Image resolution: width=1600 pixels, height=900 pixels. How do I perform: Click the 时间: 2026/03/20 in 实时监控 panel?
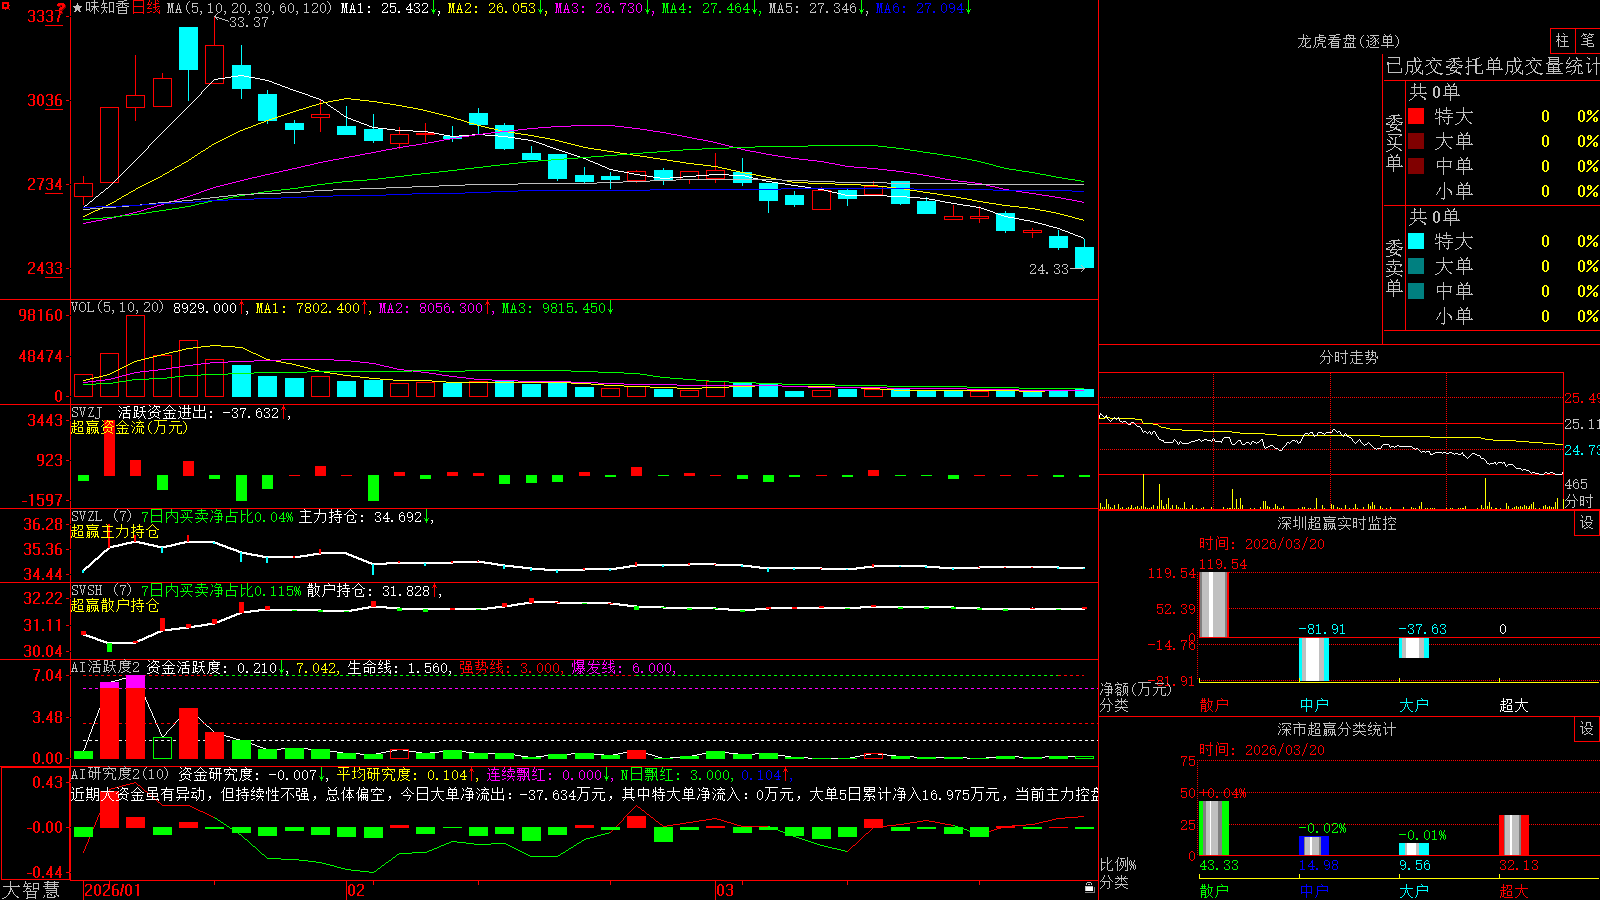(1261, 544)
